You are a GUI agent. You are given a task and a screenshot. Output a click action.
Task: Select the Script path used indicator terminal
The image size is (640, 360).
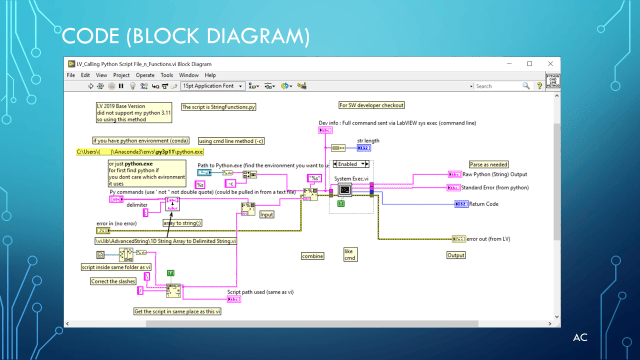point(234,299)
